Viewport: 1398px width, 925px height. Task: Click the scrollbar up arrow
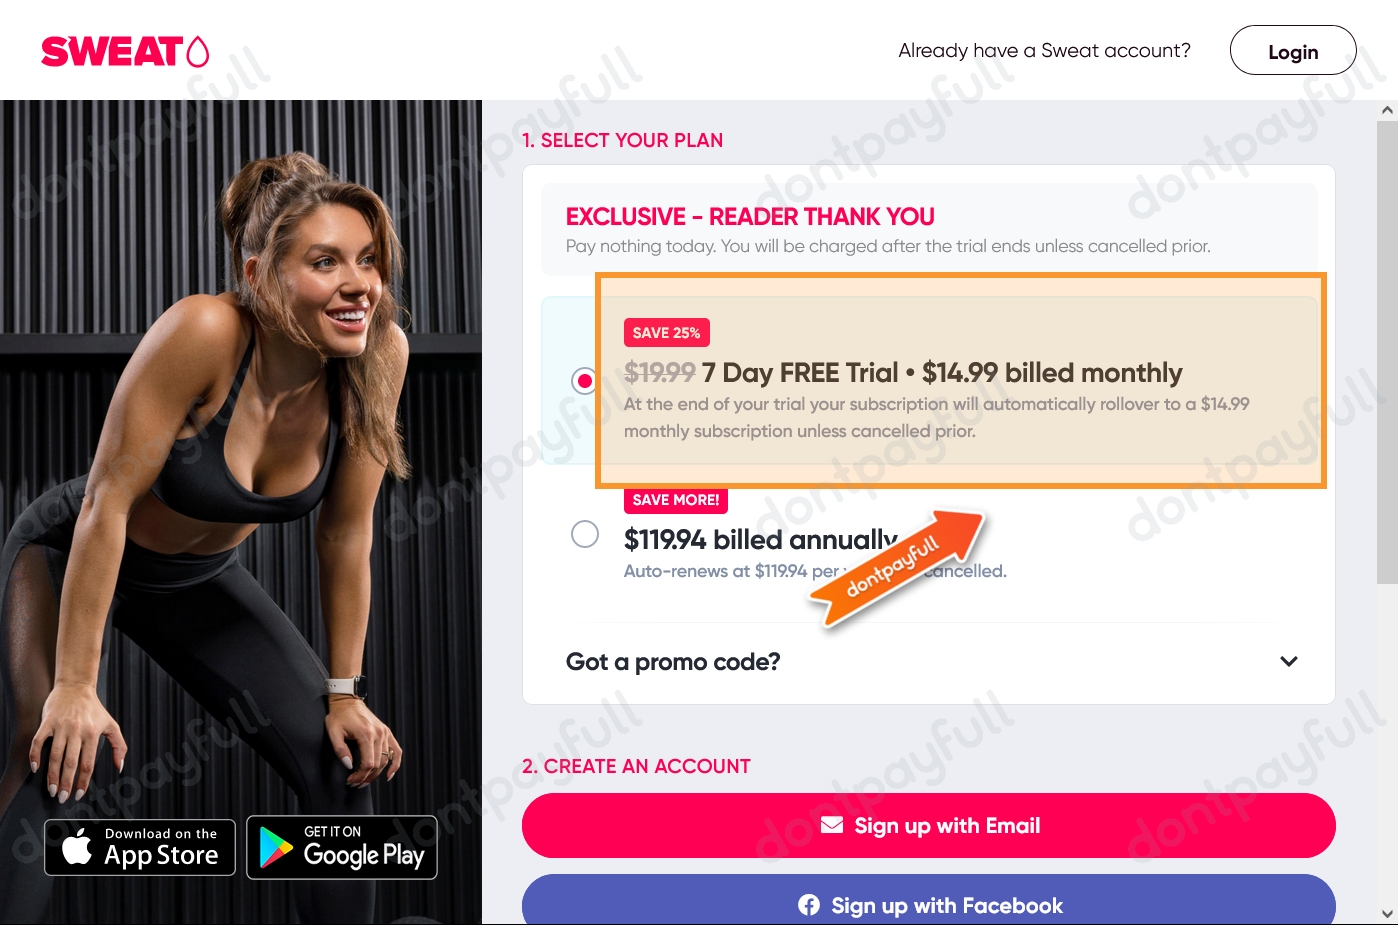(1387, 110)
